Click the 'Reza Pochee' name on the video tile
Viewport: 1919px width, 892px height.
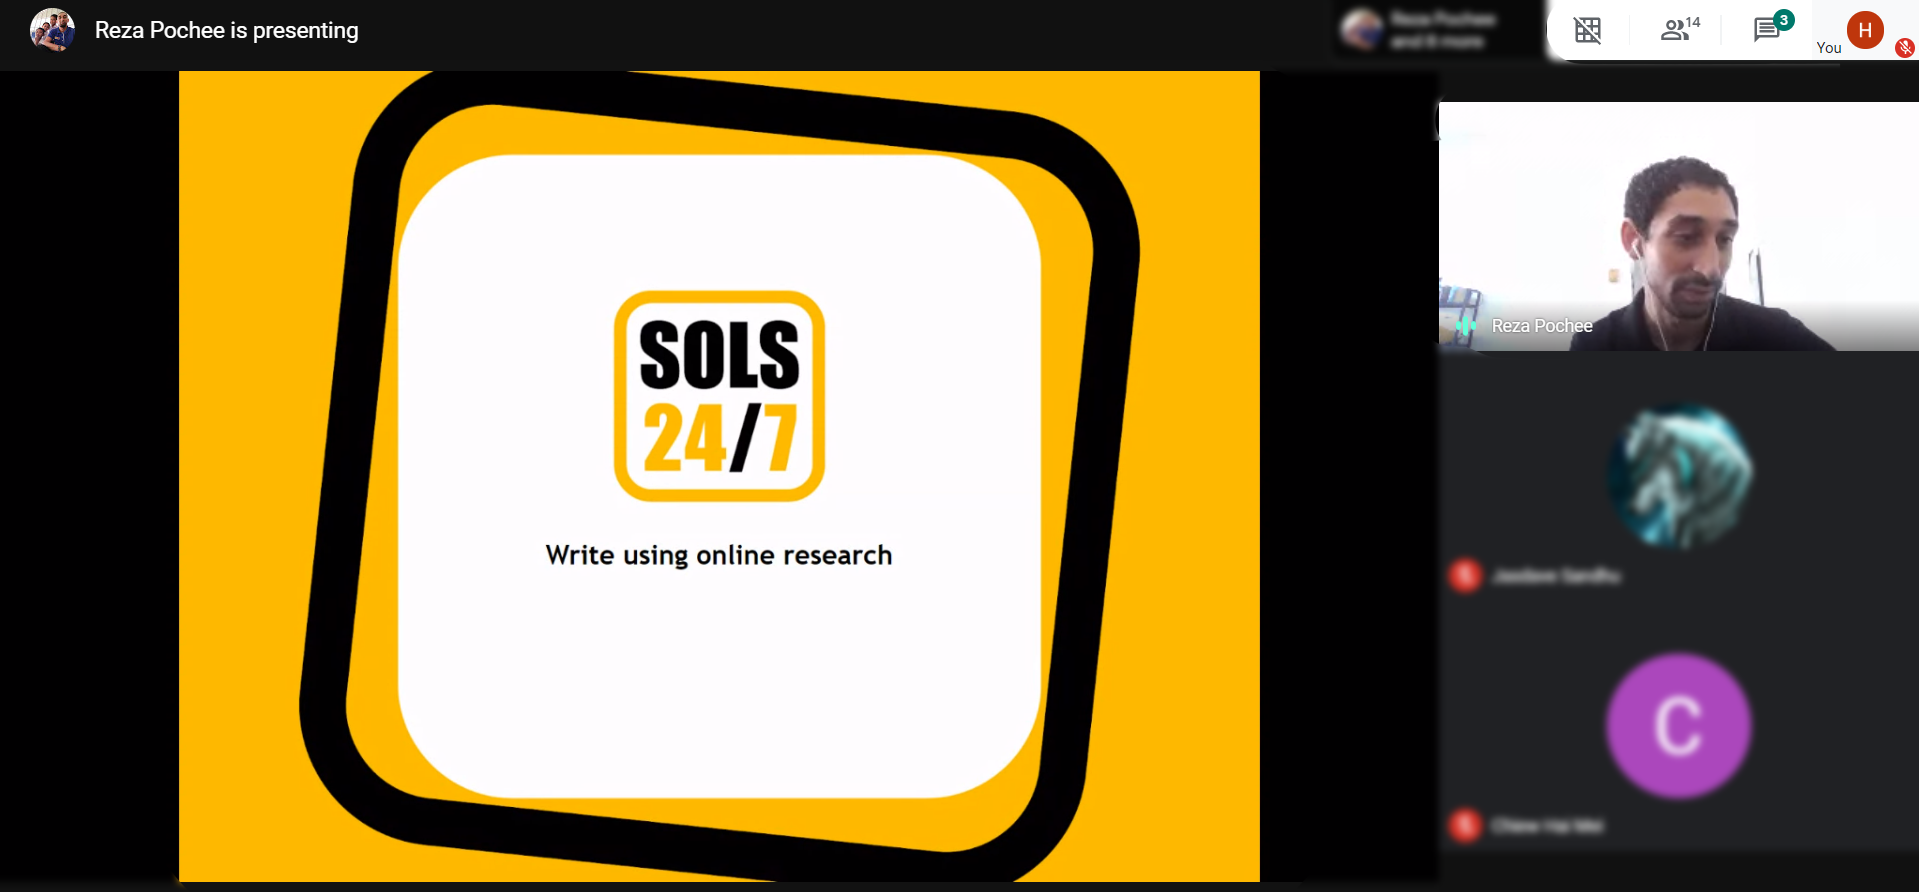[1542, 326]
